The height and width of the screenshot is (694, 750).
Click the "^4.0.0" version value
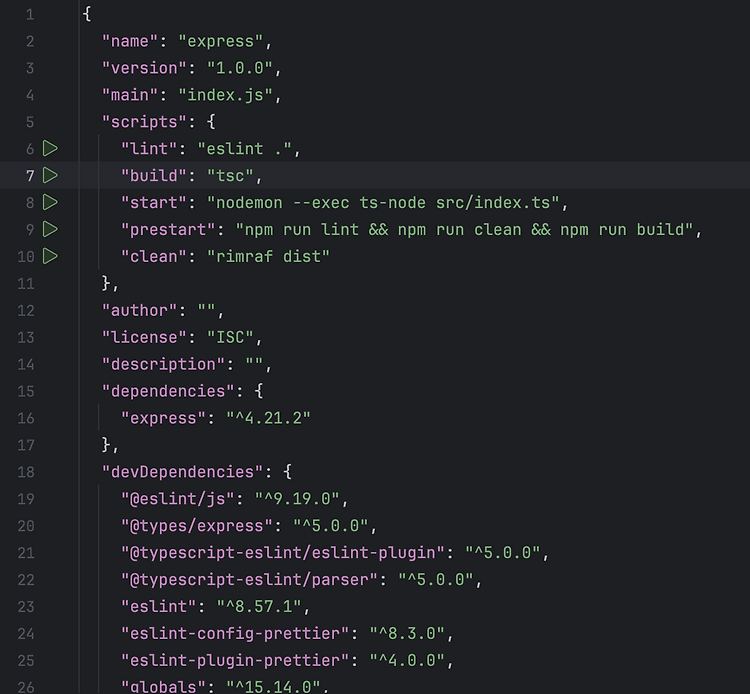tap(407, 661)
